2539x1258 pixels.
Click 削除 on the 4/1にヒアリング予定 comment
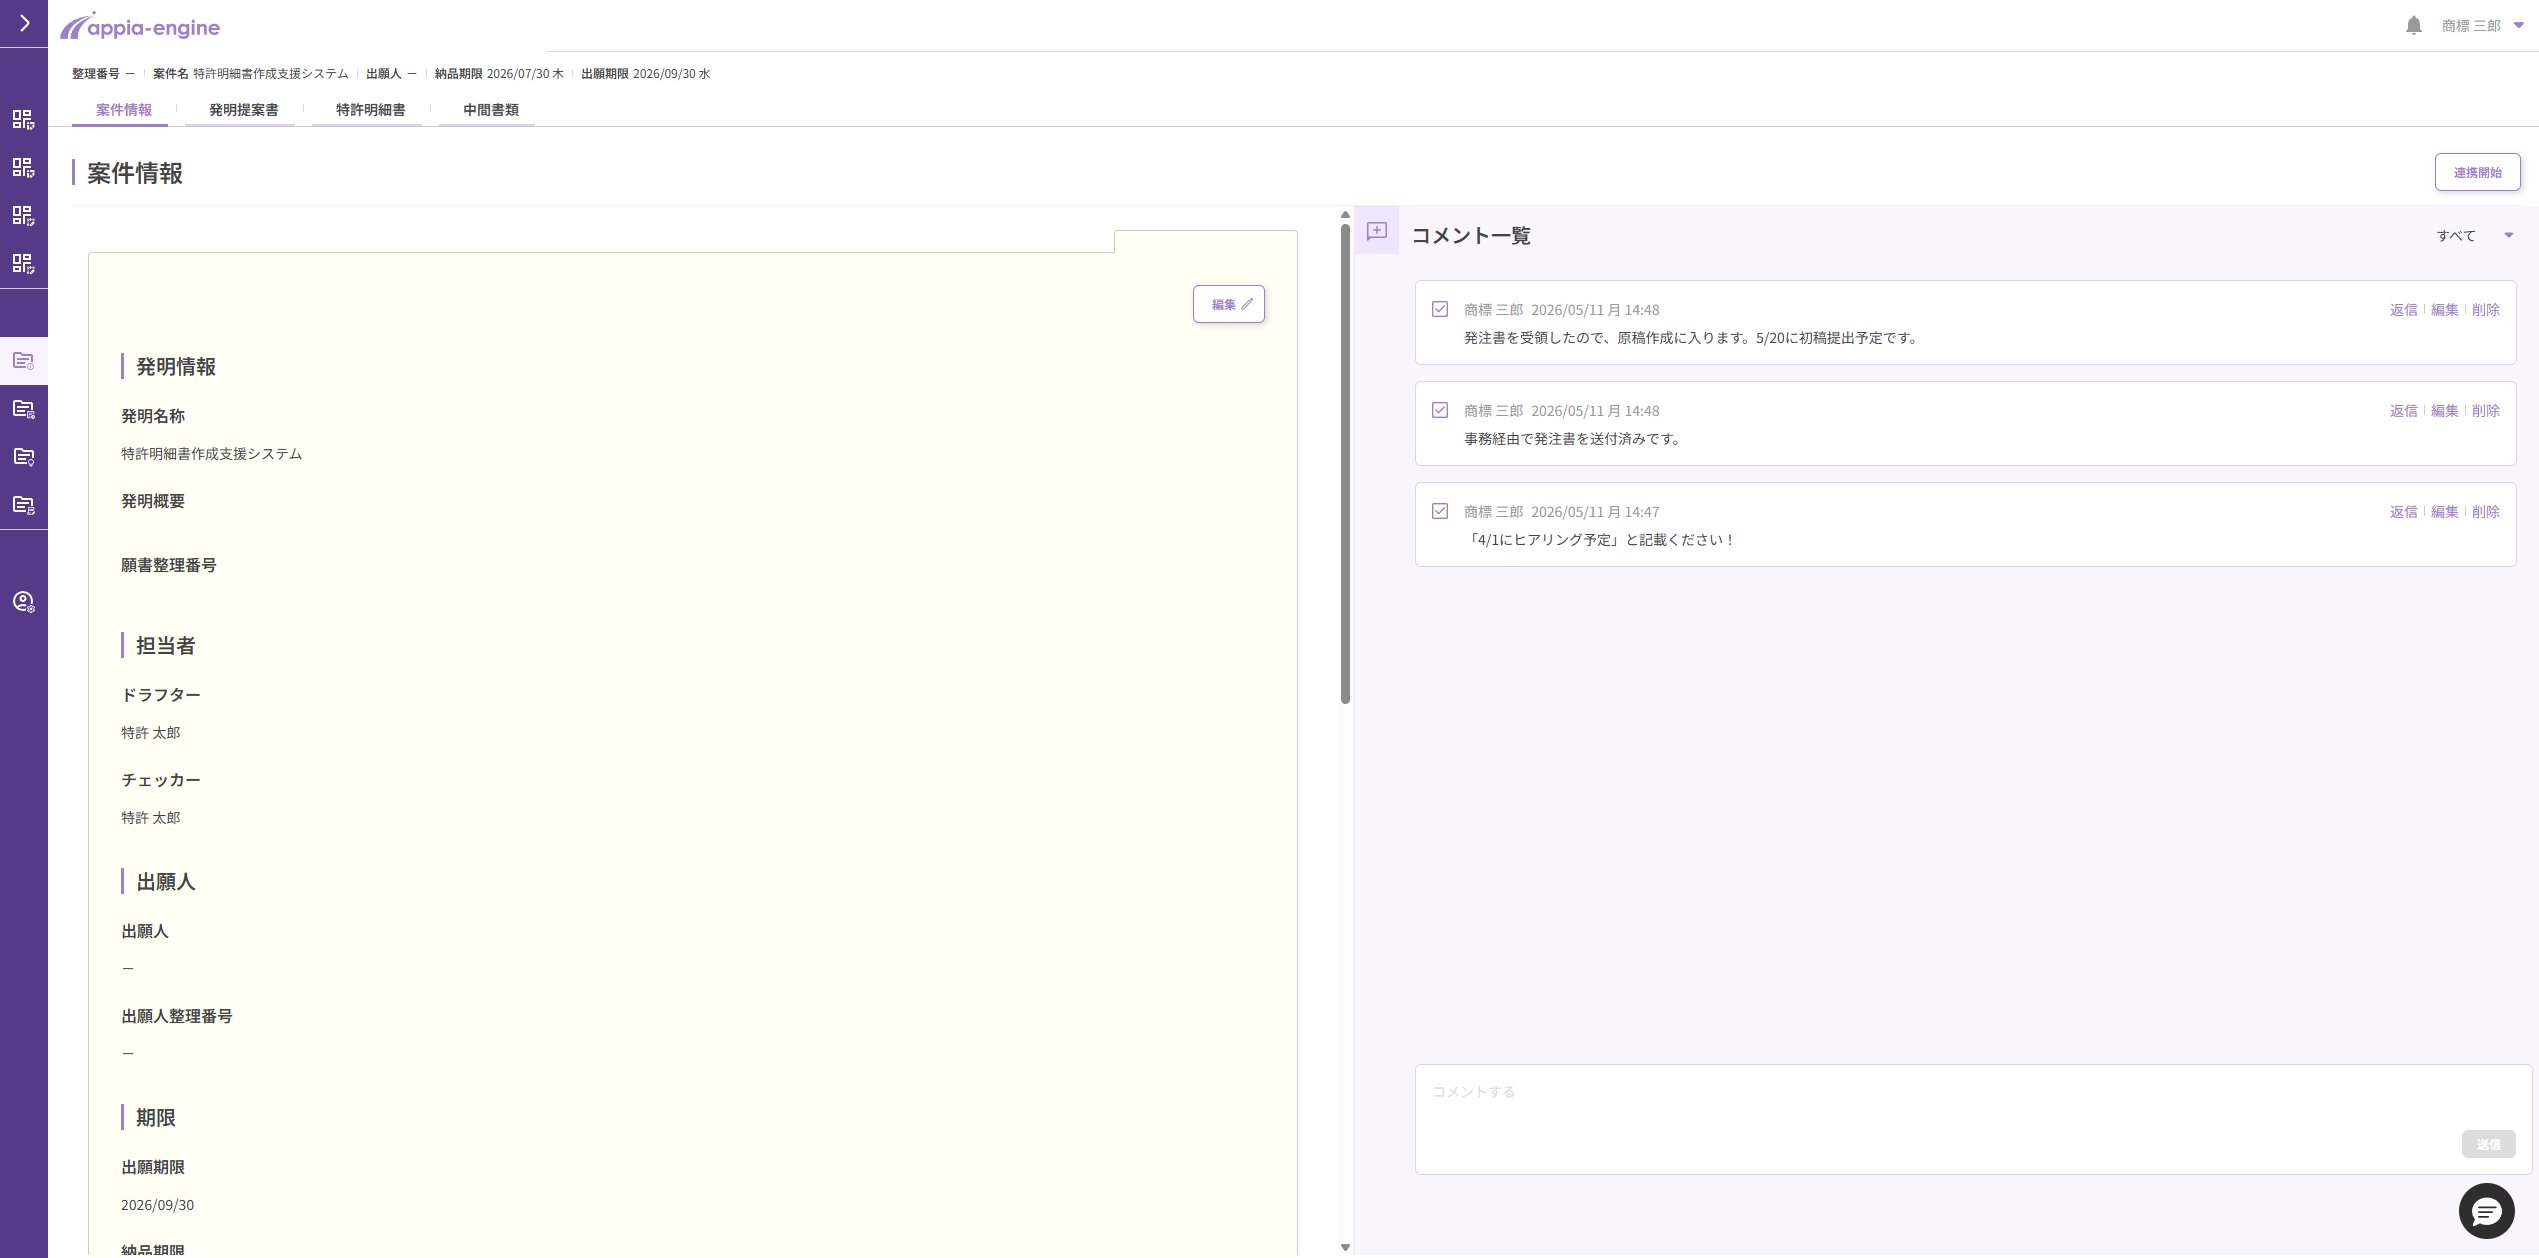[2485, 512]
